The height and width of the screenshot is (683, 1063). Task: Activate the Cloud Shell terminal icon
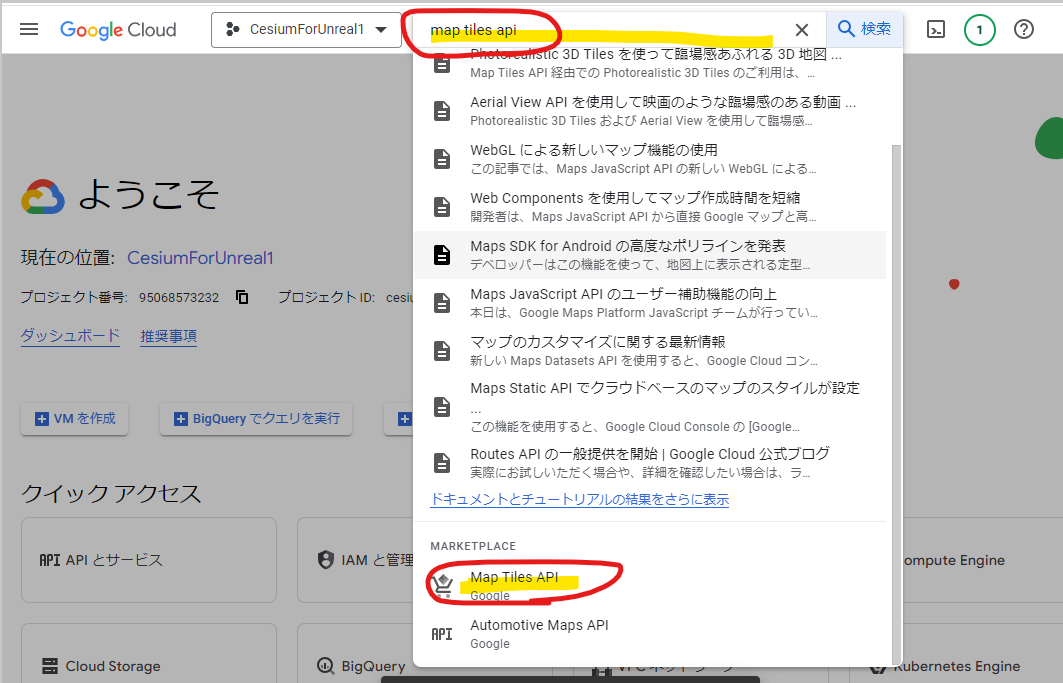[936, 29]
